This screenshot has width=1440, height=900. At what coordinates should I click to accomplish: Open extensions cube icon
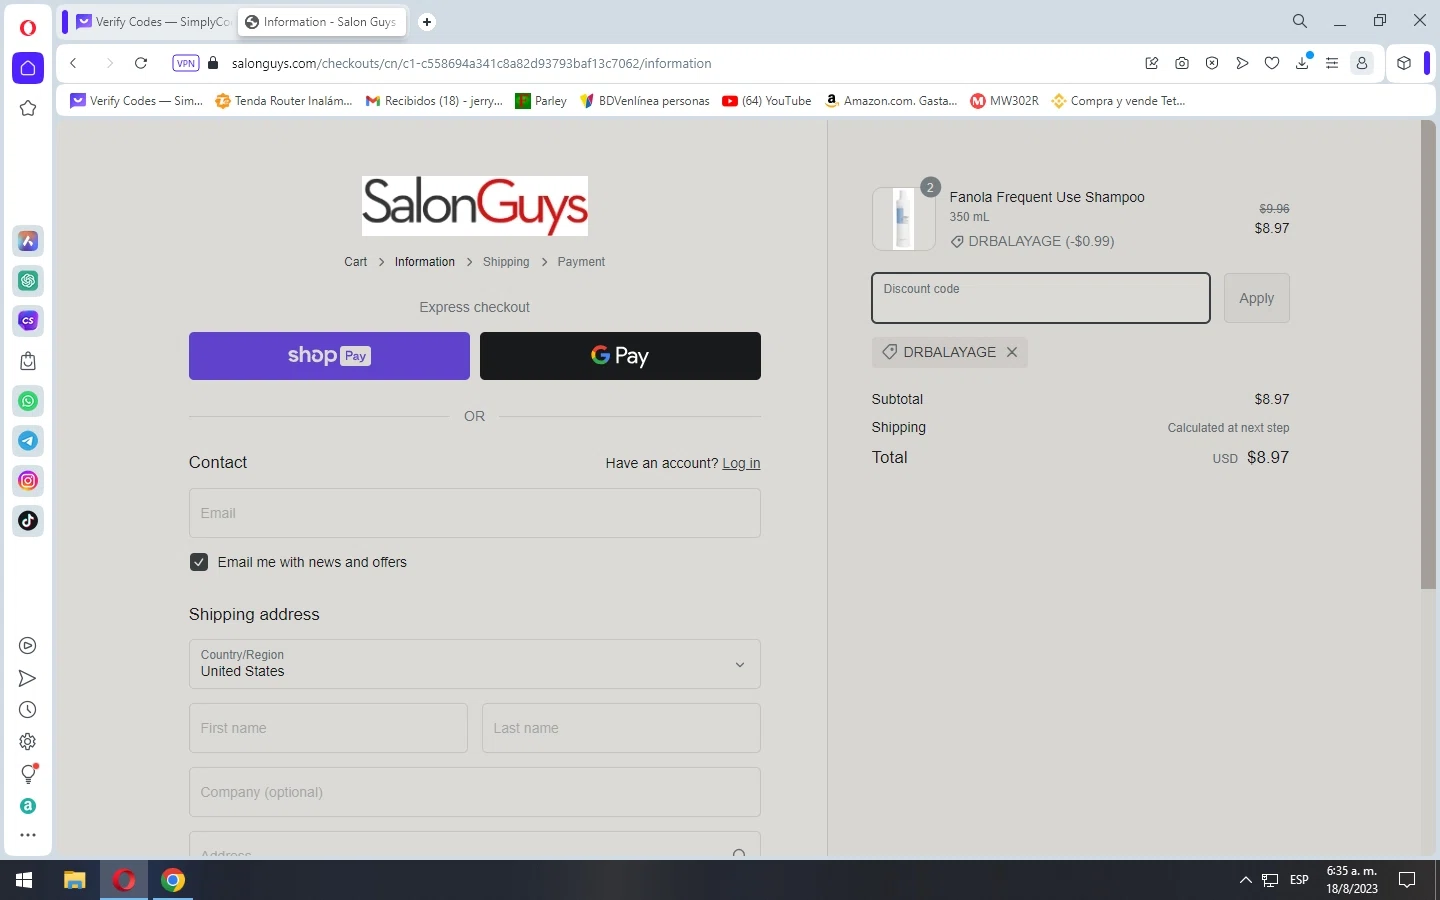pyautogui.click(x=1404, y=63)
